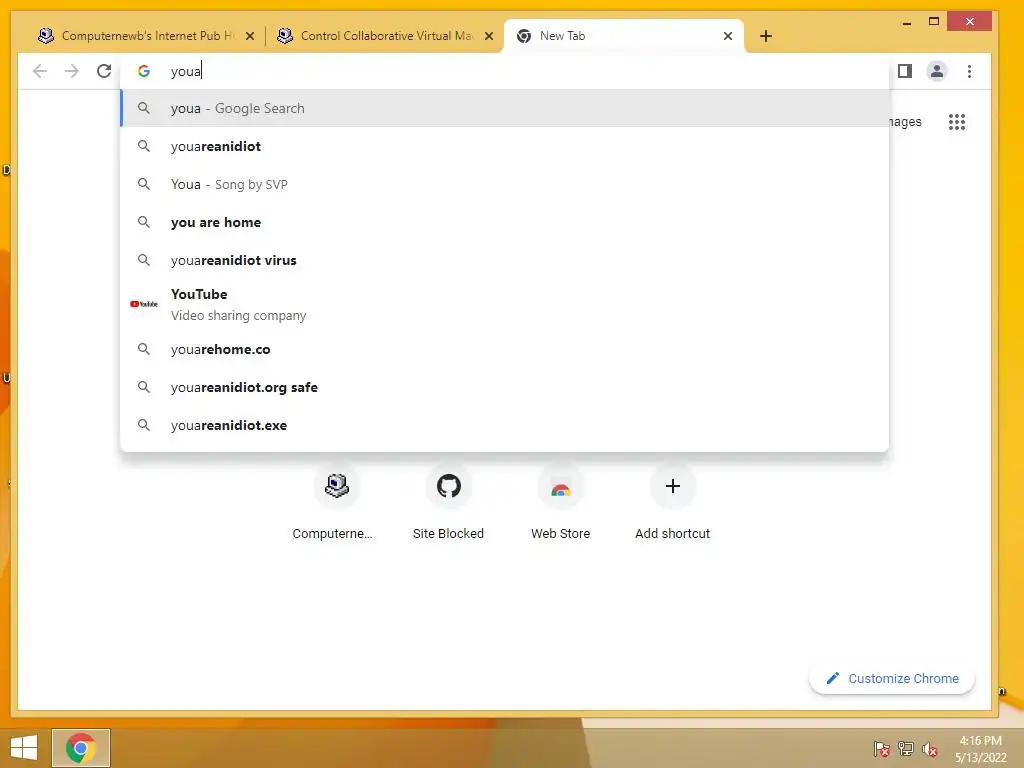
Task: Click the muted volume tray icon
Action: point(930,749)
